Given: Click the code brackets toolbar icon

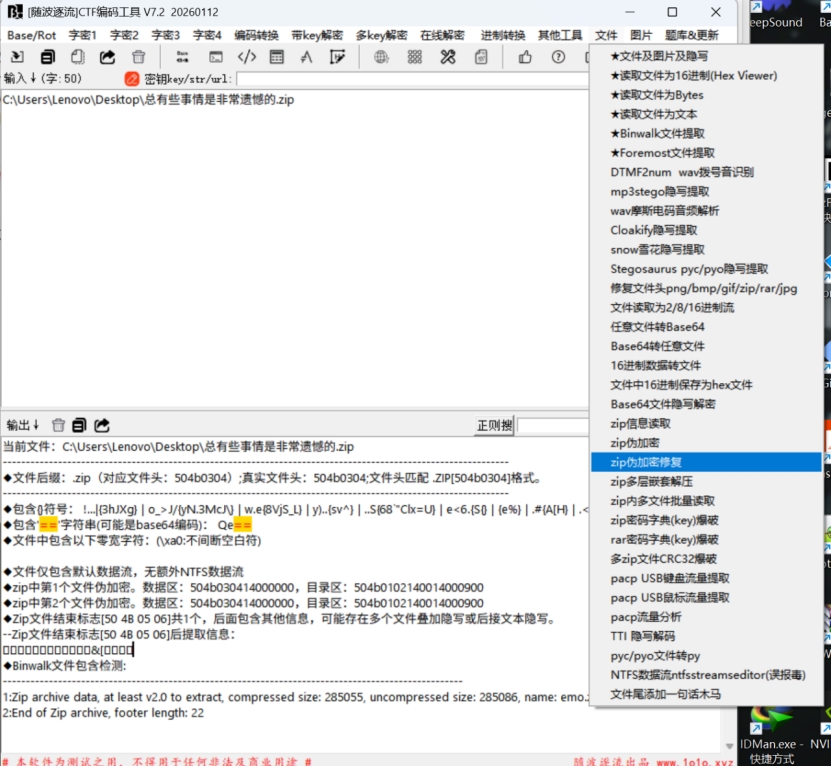Looking at the screenshot, I should tap(246, 57).
